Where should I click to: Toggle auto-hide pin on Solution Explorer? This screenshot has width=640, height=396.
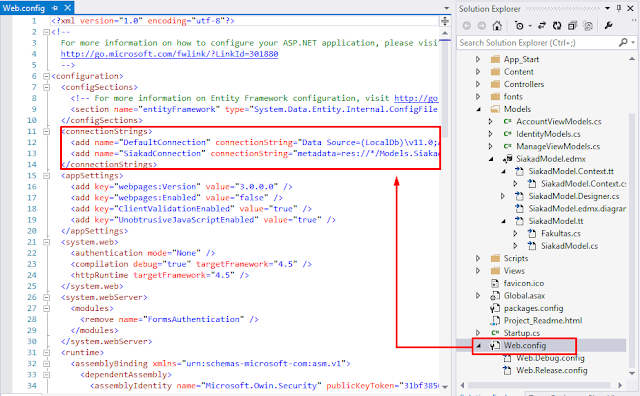[x=619, y=8]
